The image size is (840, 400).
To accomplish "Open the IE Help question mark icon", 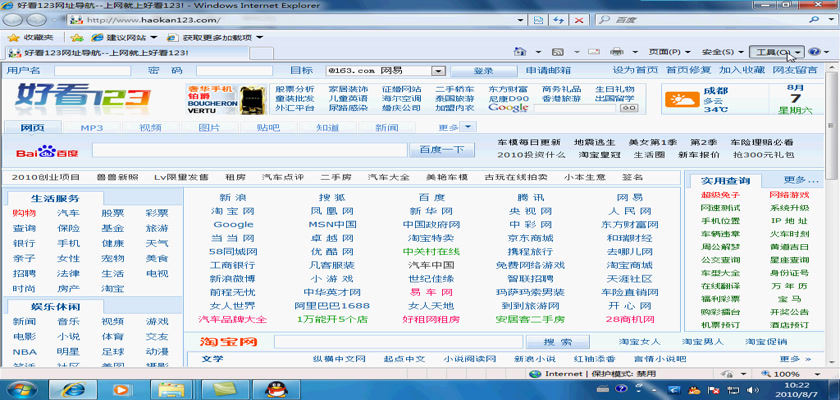I will pos(814,51).
